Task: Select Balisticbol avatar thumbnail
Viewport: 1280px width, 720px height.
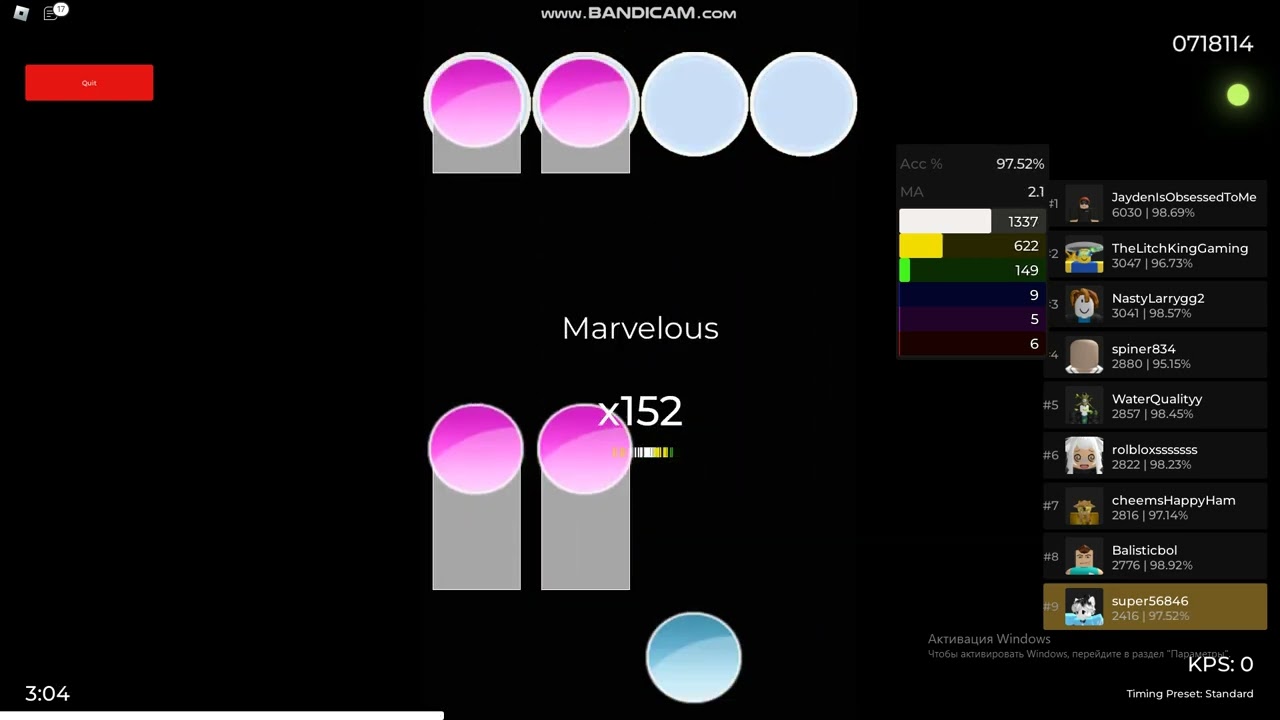Action: click(1084, 557)
